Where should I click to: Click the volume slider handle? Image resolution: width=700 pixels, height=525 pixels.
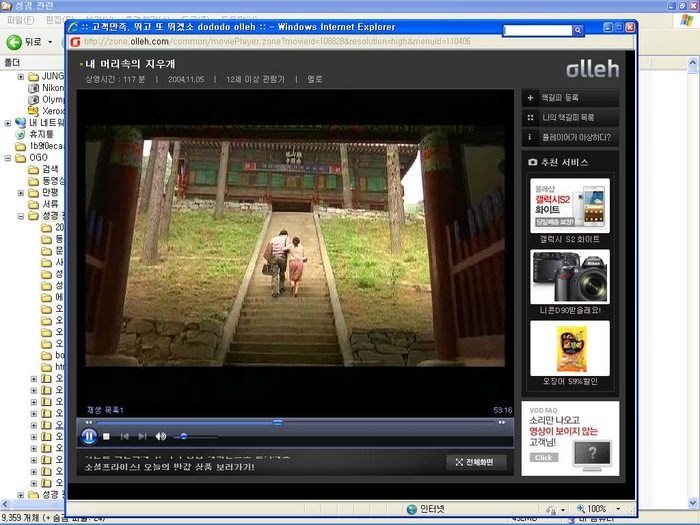tap(183, 437)
